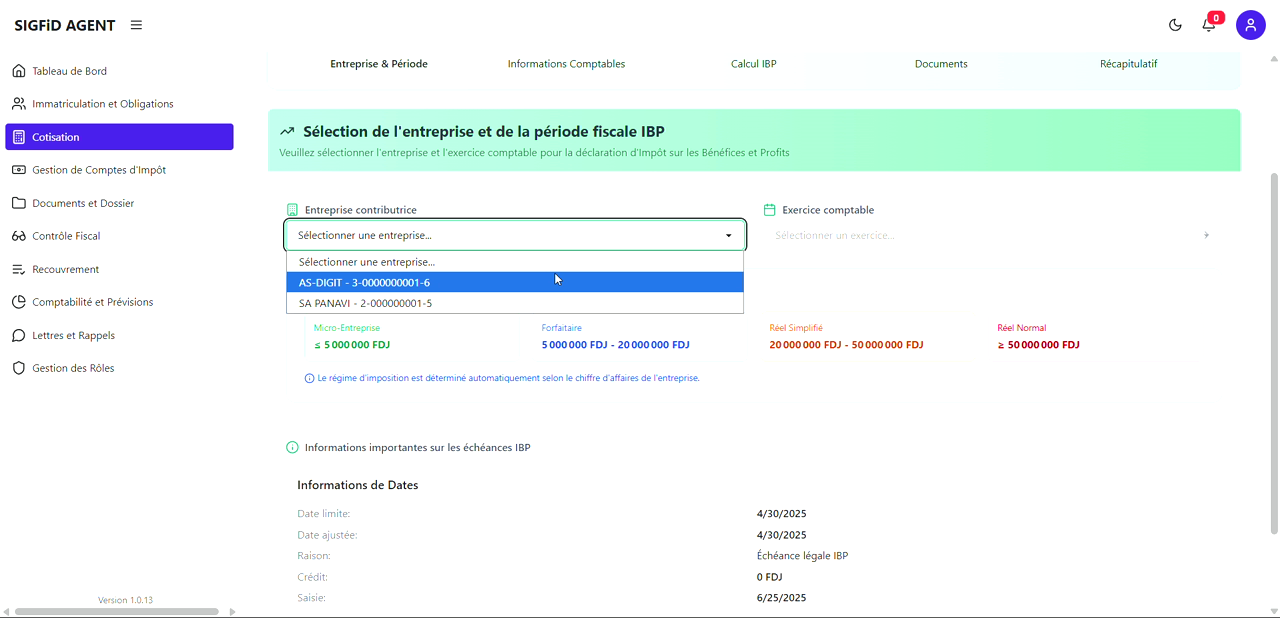
Task: Click the Cotisation calculator icon
Action: click(x=18, y=136)
